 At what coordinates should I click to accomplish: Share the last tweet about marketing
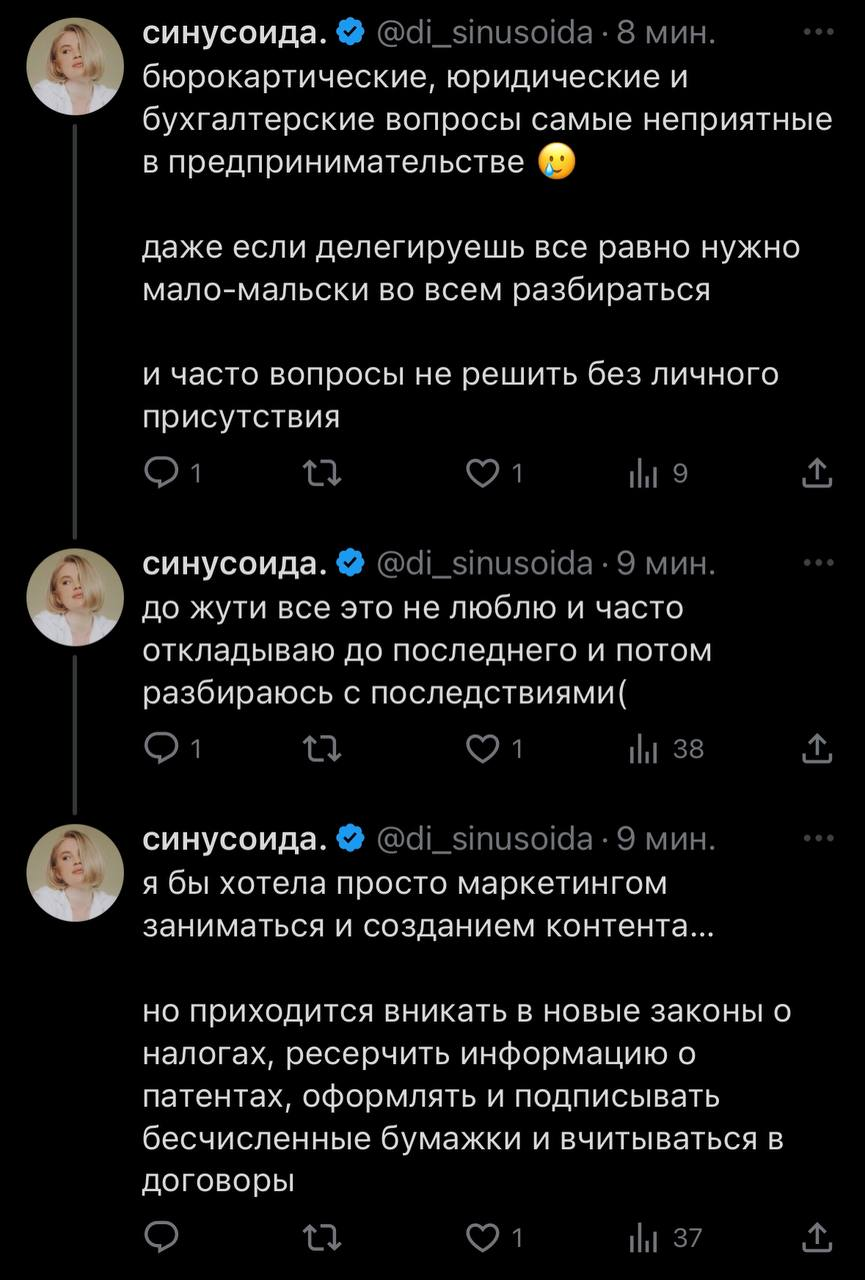tap(817, 1238)
